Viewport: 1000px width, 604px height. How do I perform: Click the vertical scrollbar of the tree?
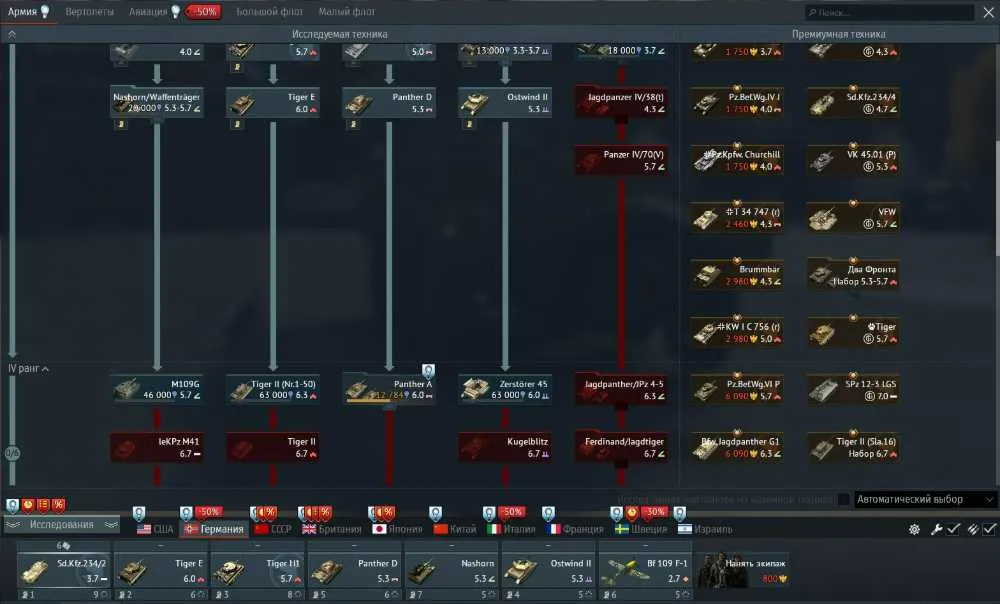996,198
